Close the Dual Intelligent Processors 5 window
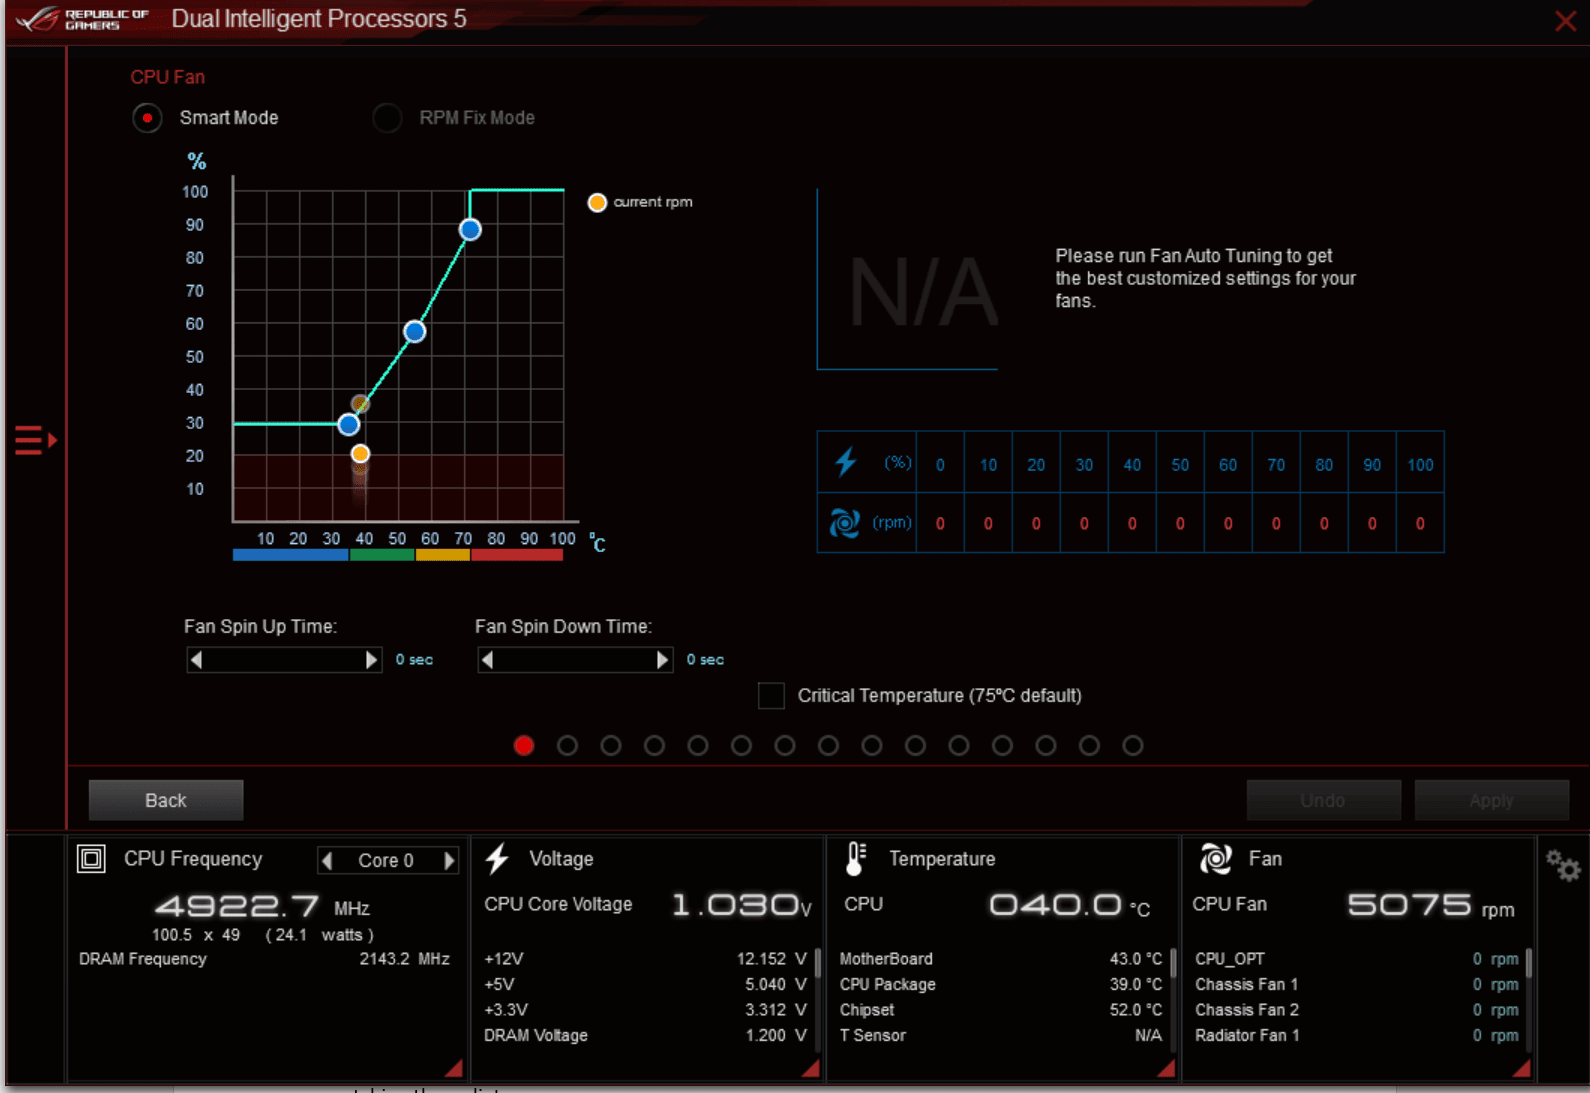The image size is (1590, 1093). [1565, 21]
